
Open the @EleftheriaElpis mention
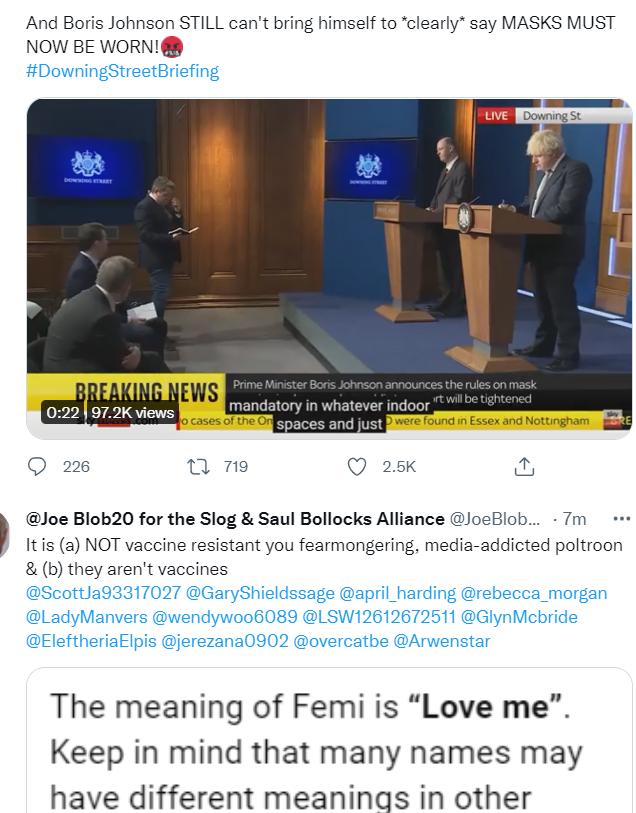pyautogui.click(x=91, y=640)
